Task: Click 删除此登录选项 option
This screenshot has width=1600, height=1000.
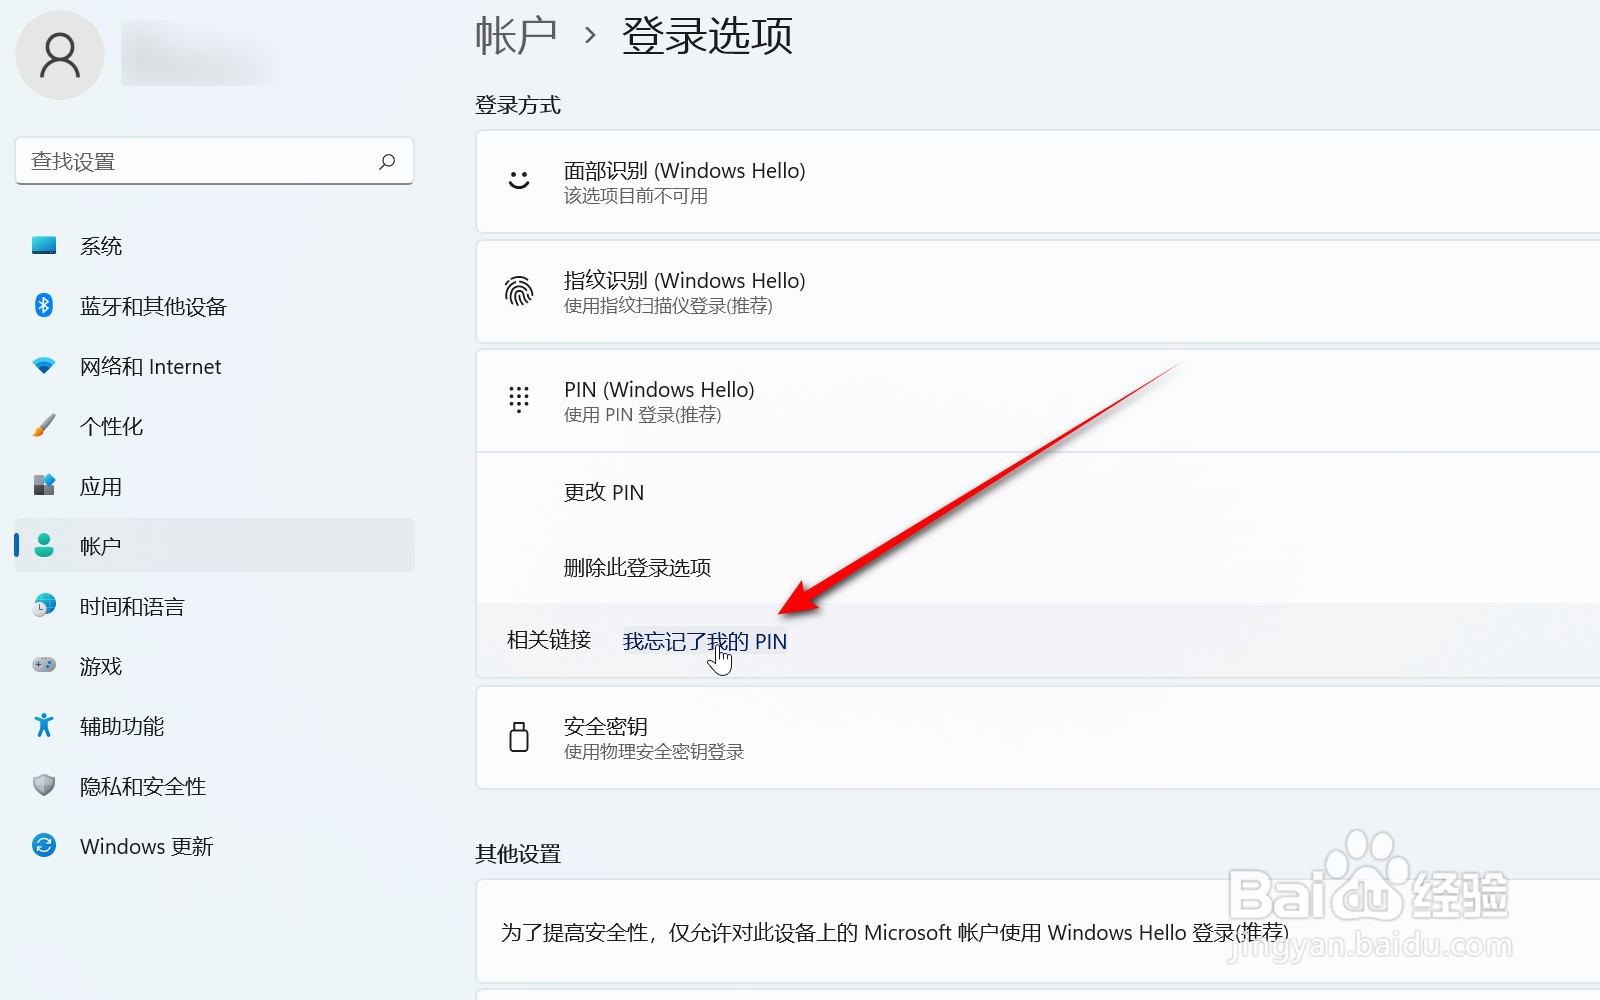Action: [637, 567]
